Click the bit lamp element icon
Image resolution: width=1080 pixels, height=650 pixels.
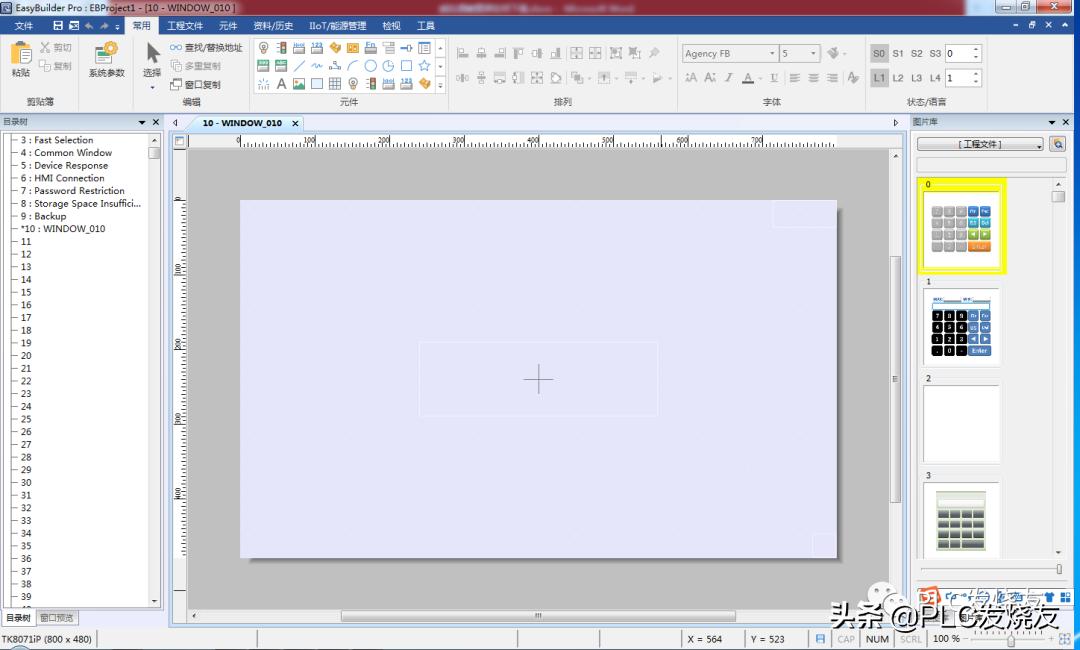click(264, 48)
